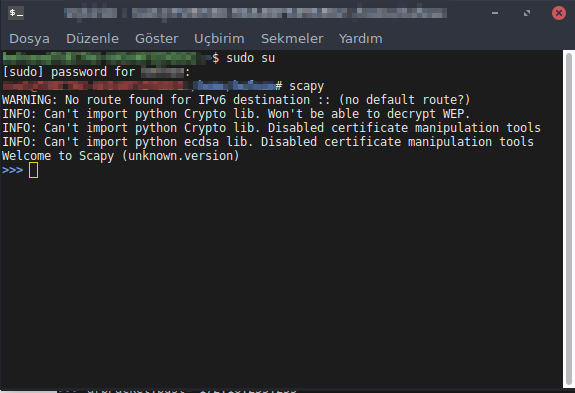Open the Göster menu
Viewport: 575px width, 393px height.
pos(157,38)
